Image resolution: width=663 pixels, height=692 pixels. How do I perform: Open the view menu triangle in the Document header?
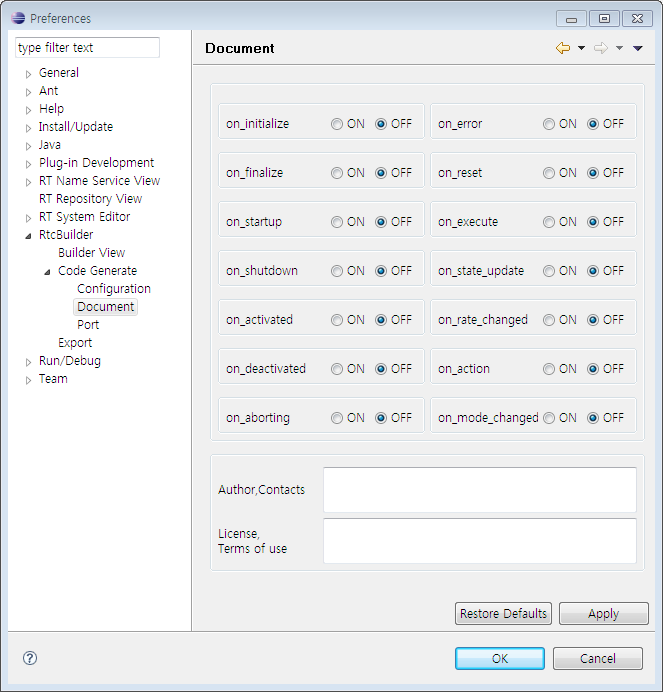pos(638,48)
